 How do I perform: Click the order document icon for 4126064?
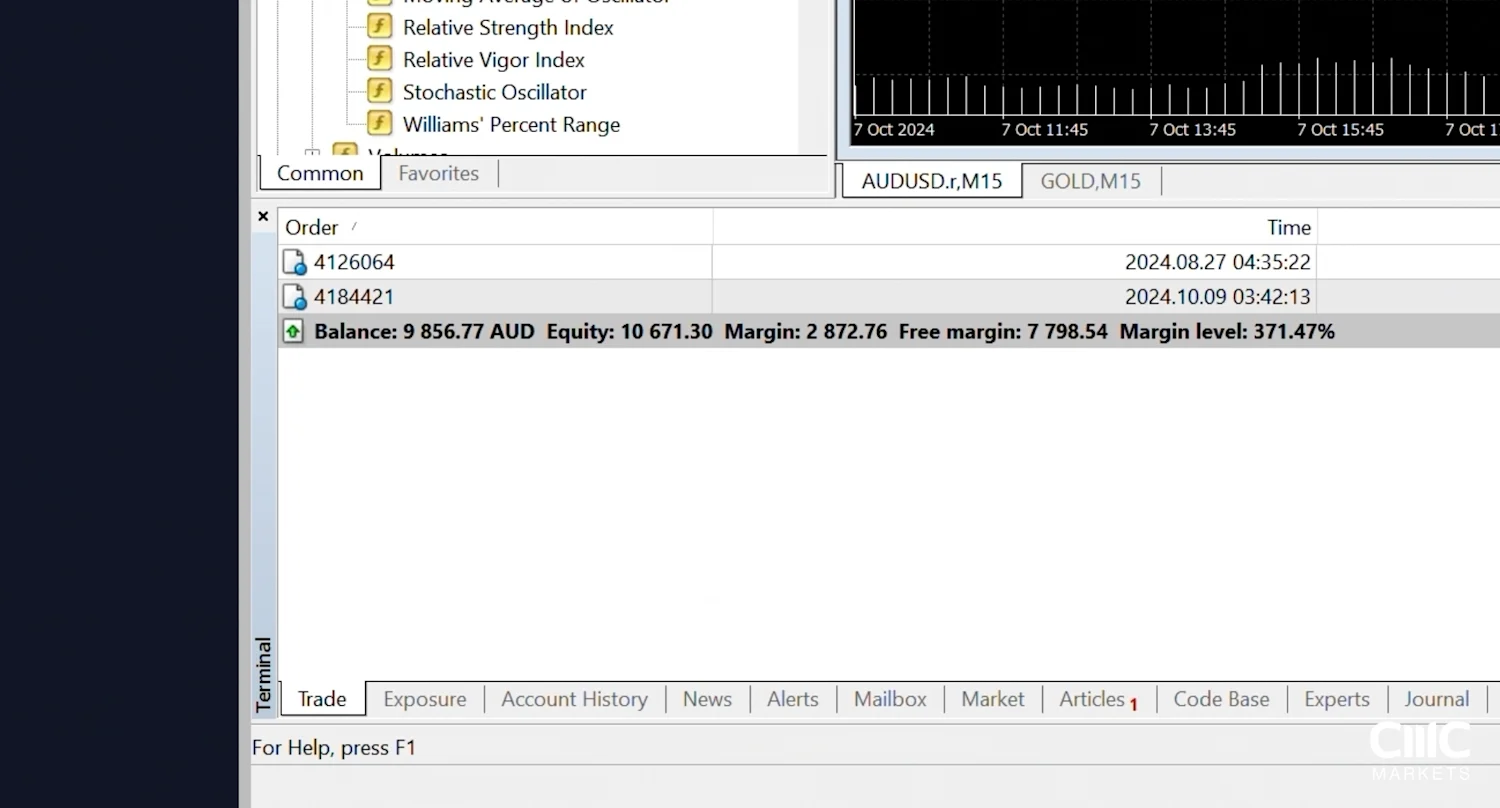coord(294,261)
